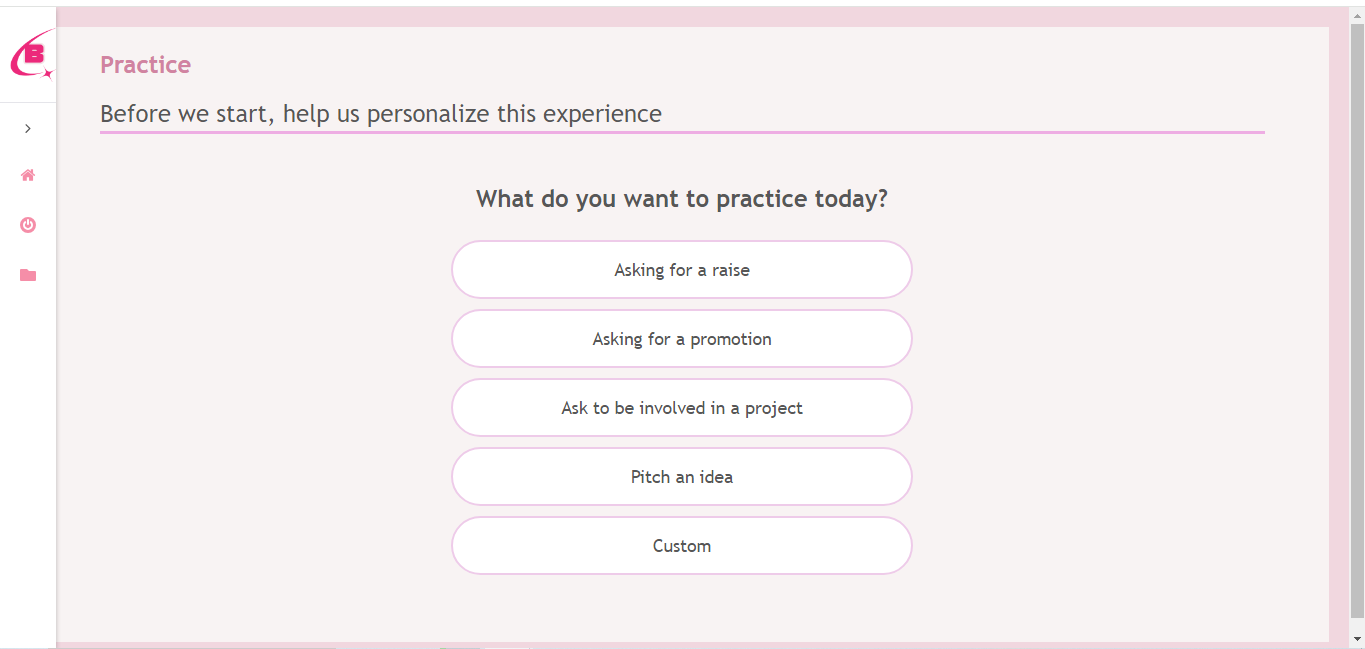Choose "Asking for a raise"
Viewport: 1365px width, 649px height.
click(681, 270)
